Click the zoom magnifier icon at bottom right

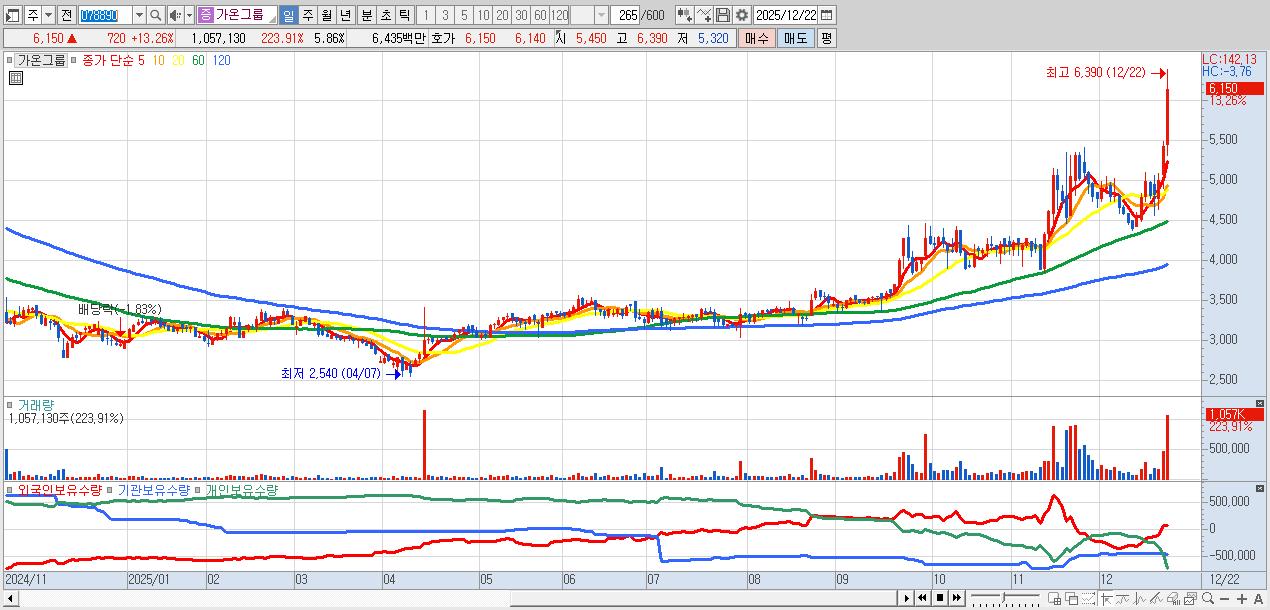[x=1207, y=598]
